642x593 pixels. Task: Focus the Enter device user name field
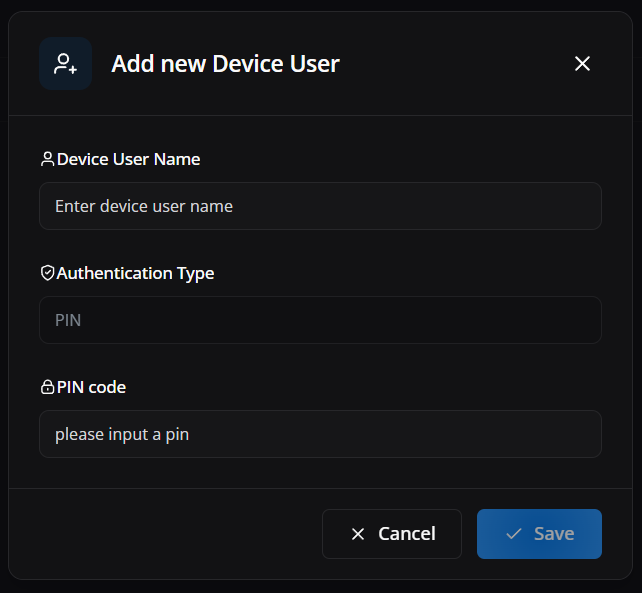coord(320,206)
